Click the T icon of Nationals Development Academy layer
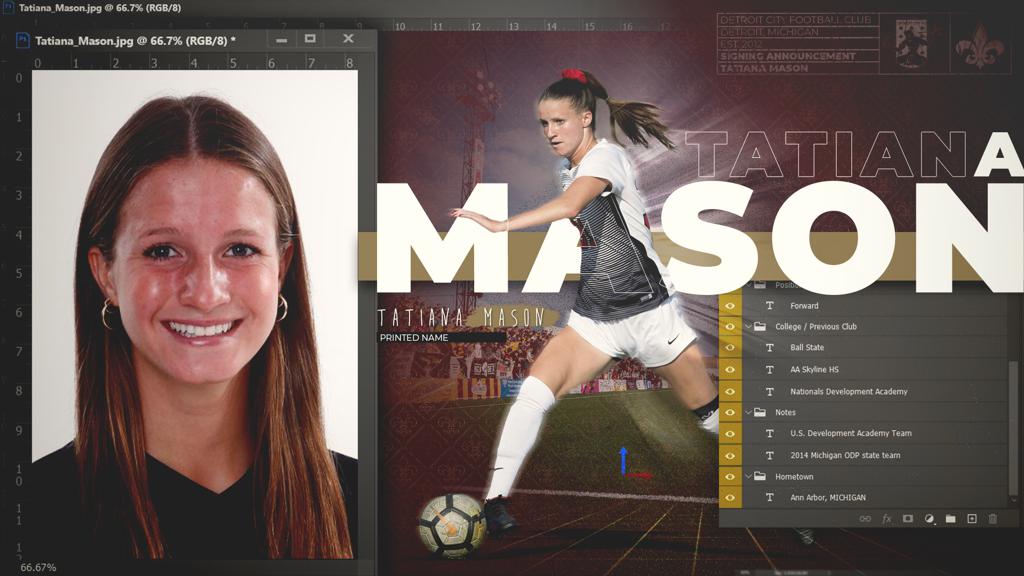The width and height of the screenshot is (1024, 576). (770, 392)
